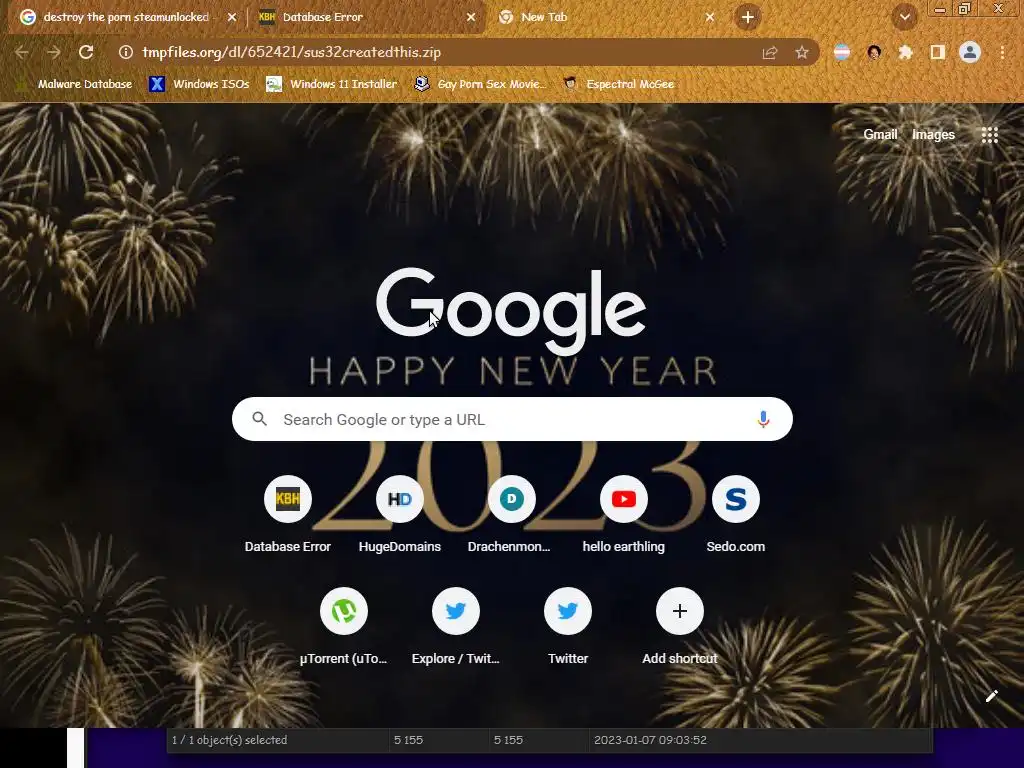Open the Extensions puzzle piece menu
1024x768 pixels.
(905, 52)
